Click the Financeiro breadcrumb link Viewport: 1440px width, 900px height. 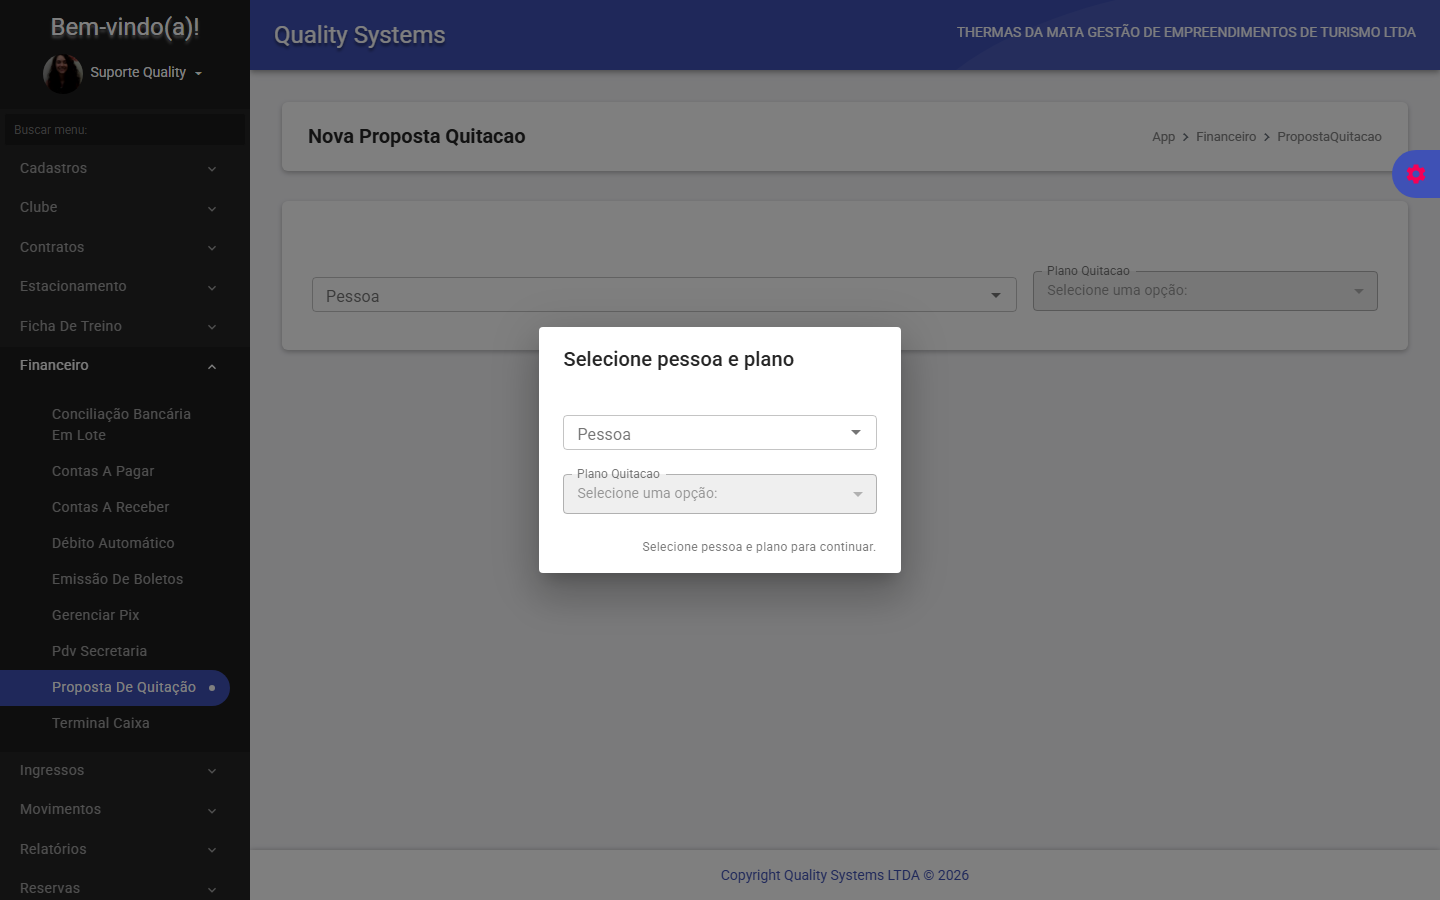1225,137
